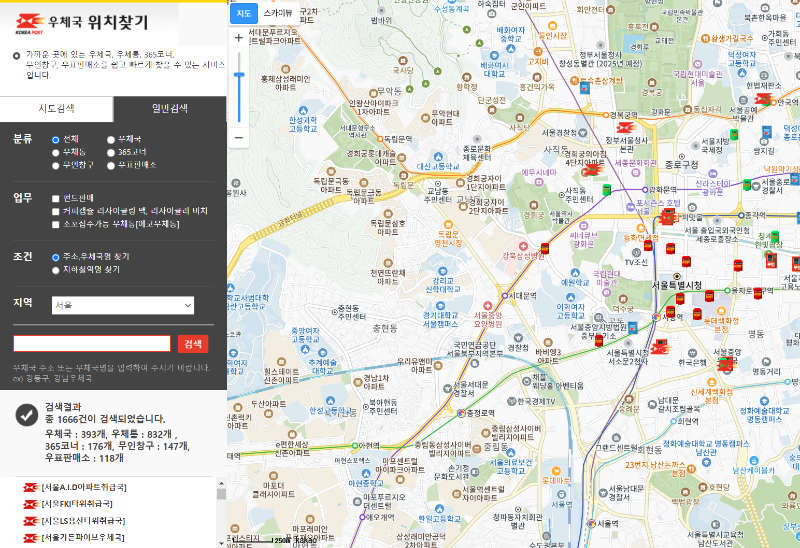Click the results list scroll-down arrow

point(221,543)
